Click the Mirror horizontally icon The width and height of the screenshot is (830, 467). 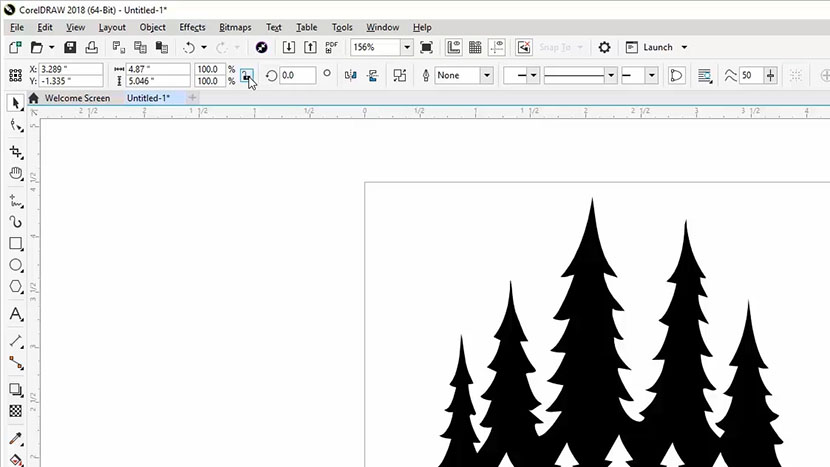pos(350,75)
